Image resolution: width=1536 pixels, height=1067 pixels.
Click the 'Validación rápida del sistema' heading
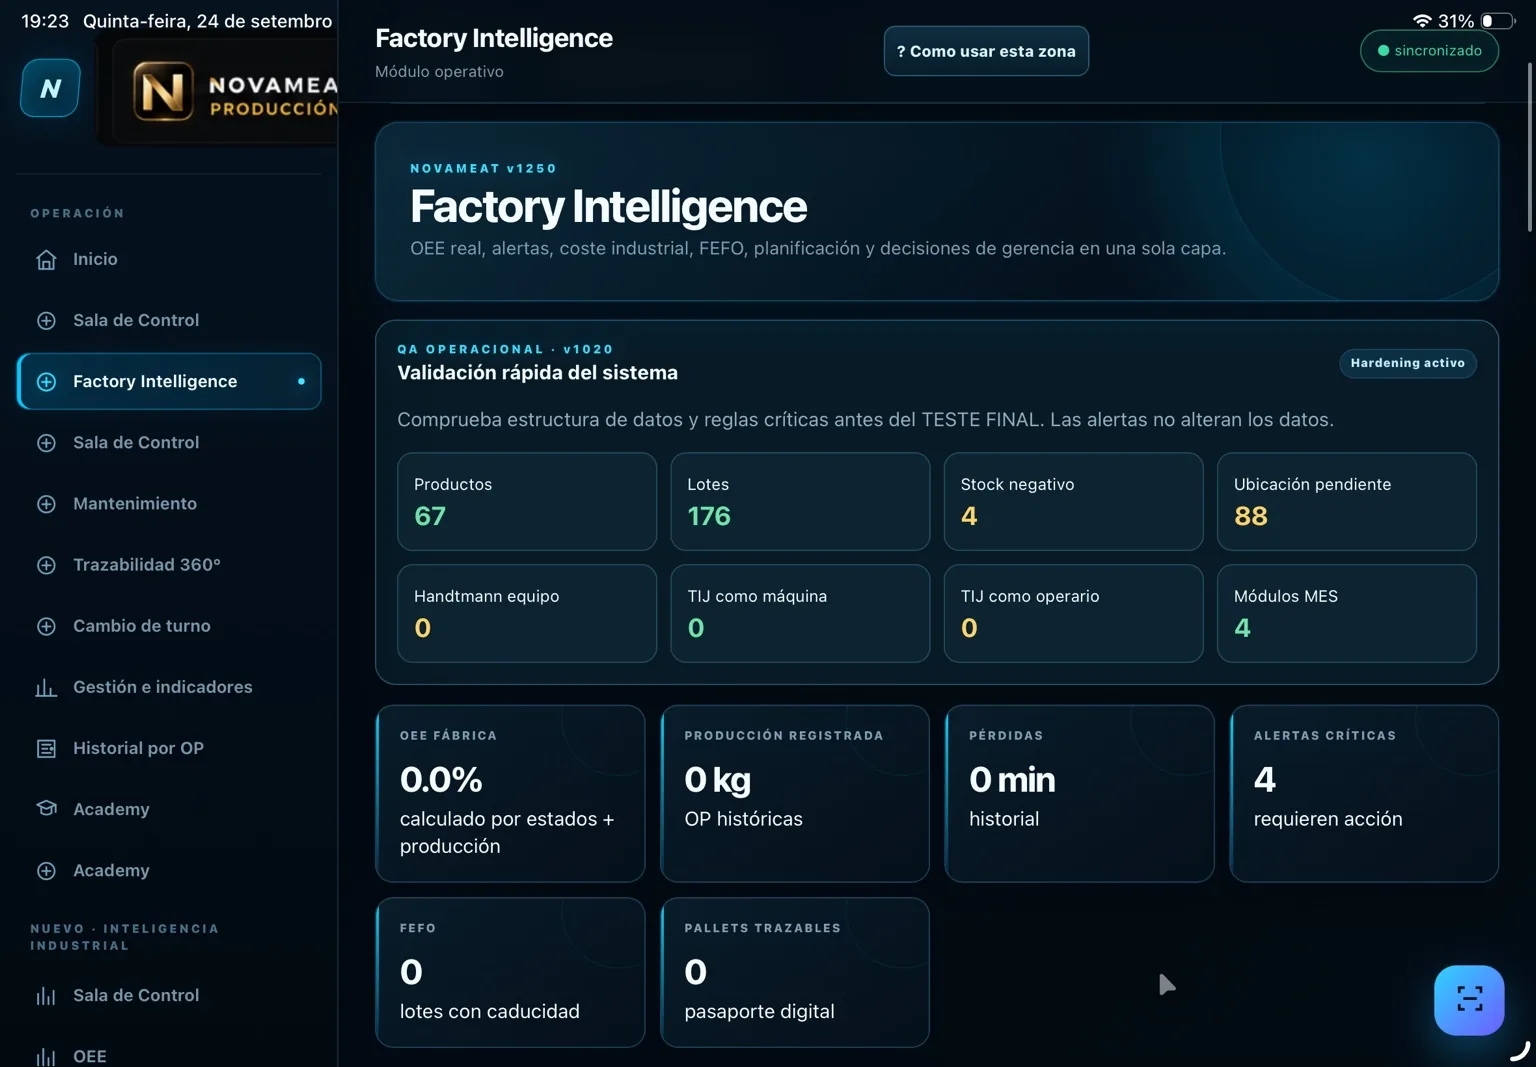538,373
